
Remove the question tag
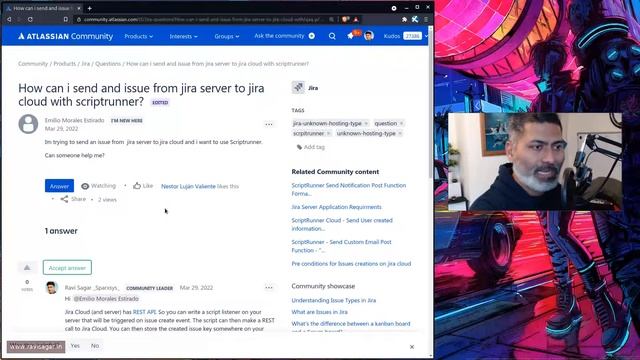tap(401, 123)
